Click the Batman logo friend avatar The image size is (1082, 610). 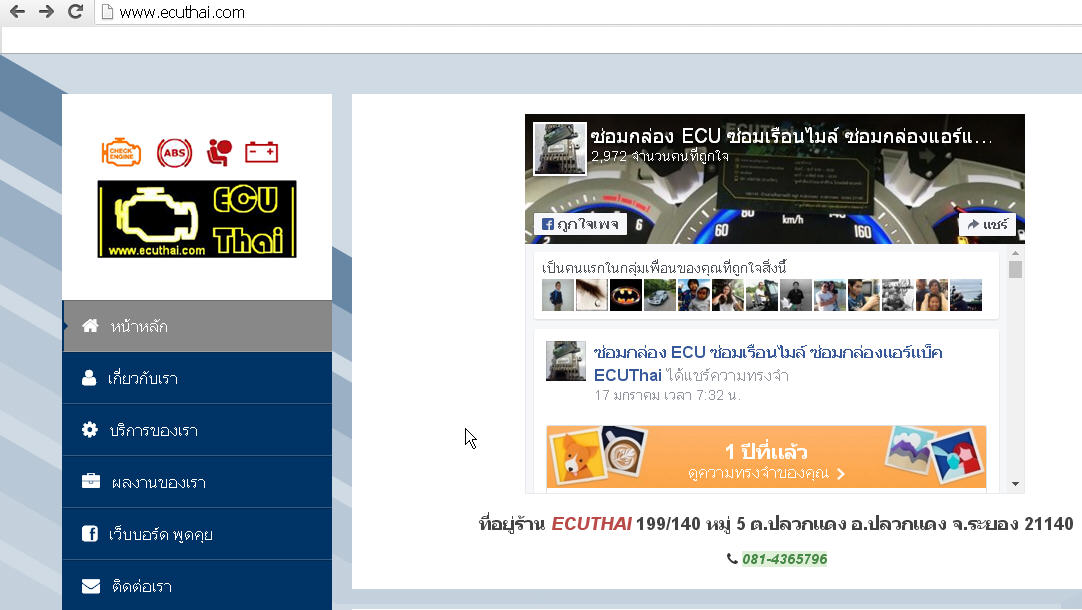tap(626, 295)
